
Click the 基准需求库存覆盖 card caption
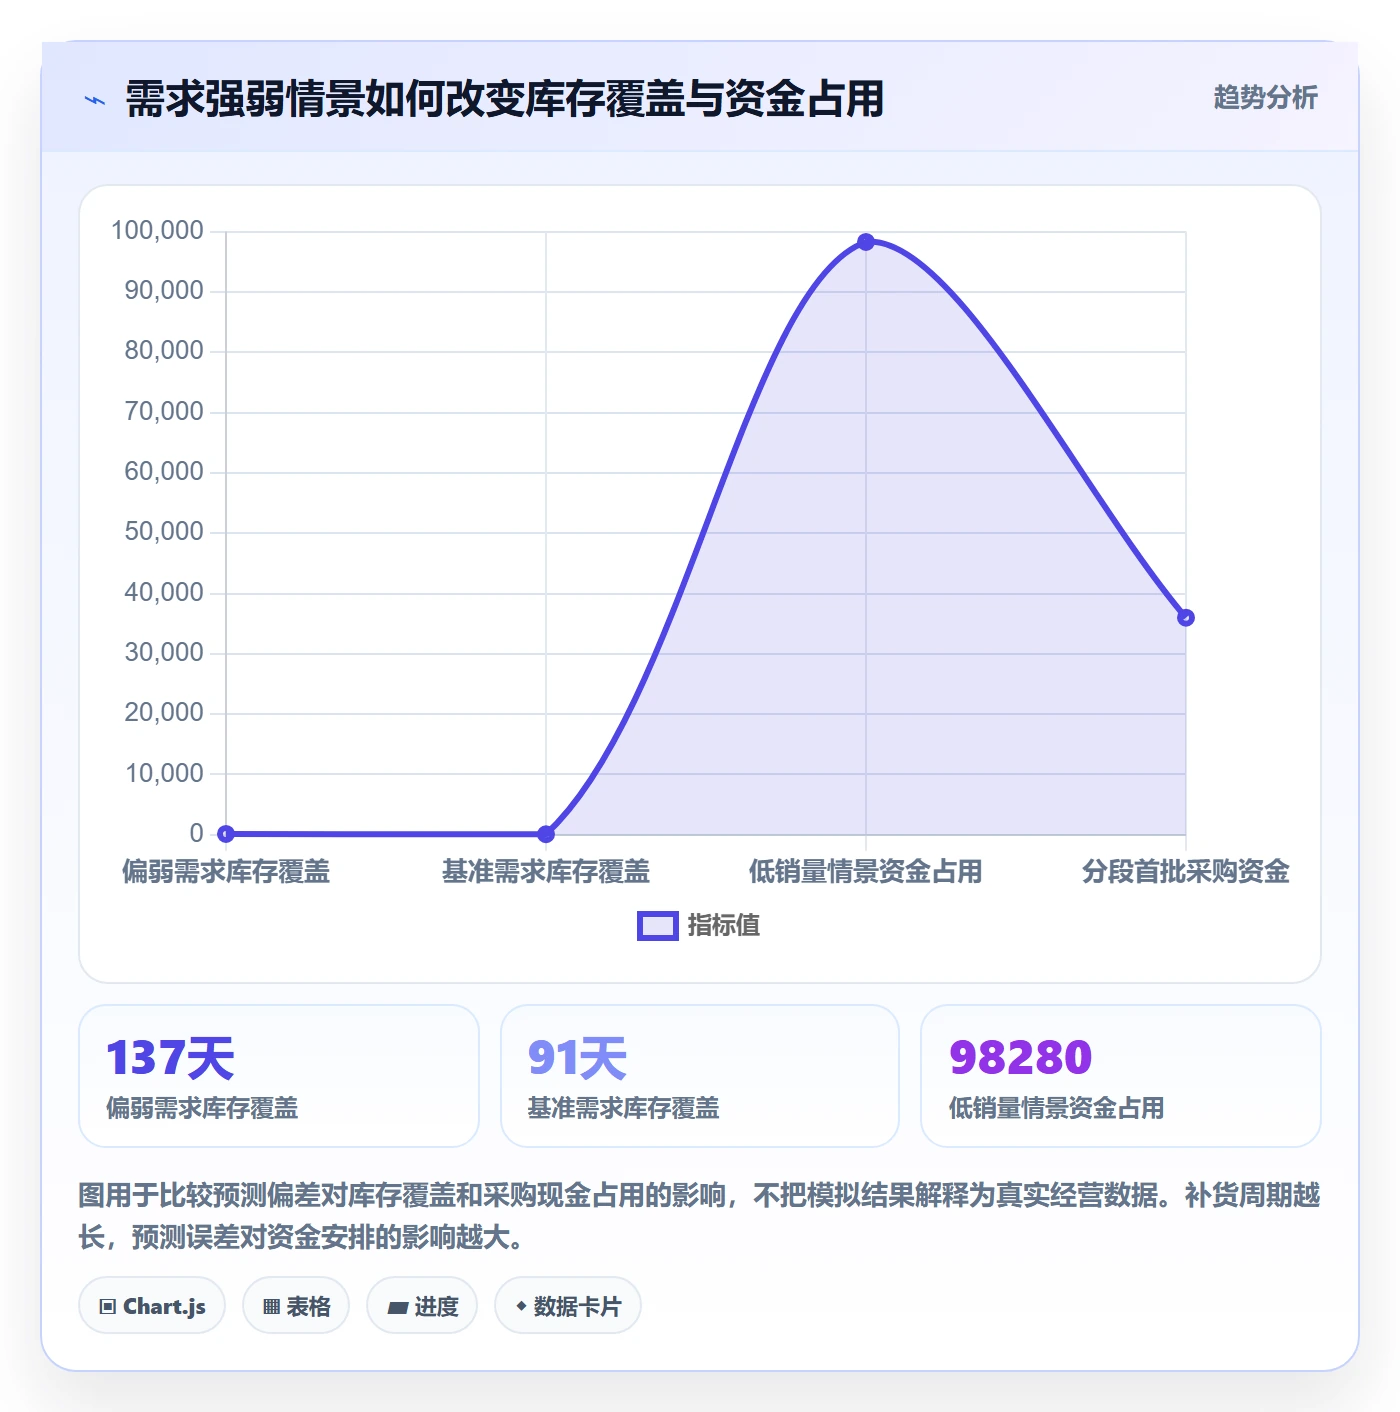pyautogui.click(x=624, y=1108)
